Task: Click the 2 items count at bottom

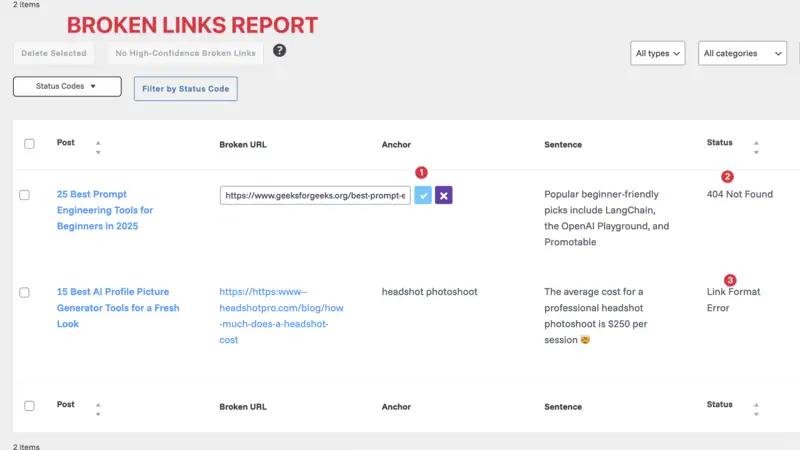Action: click(x=26, y=446)
